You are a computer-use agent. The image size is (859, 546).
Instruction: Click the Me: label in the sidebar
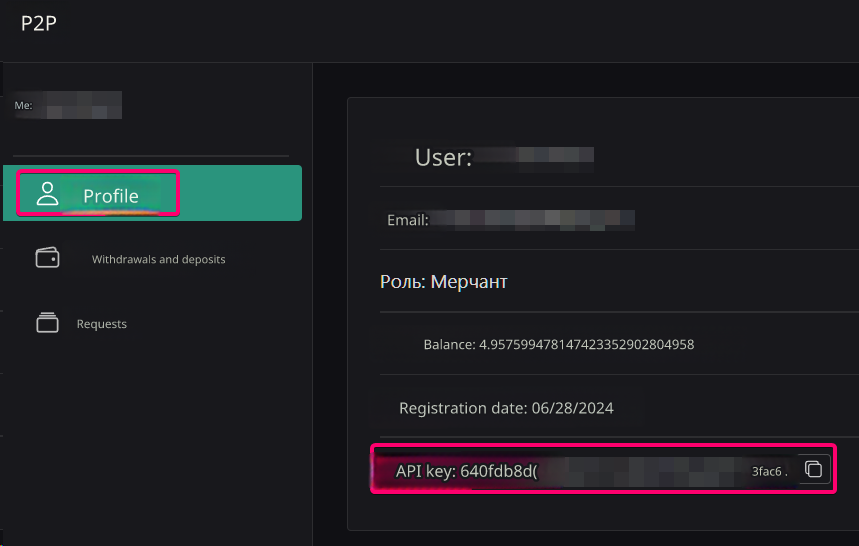click(x=23, y=105)
